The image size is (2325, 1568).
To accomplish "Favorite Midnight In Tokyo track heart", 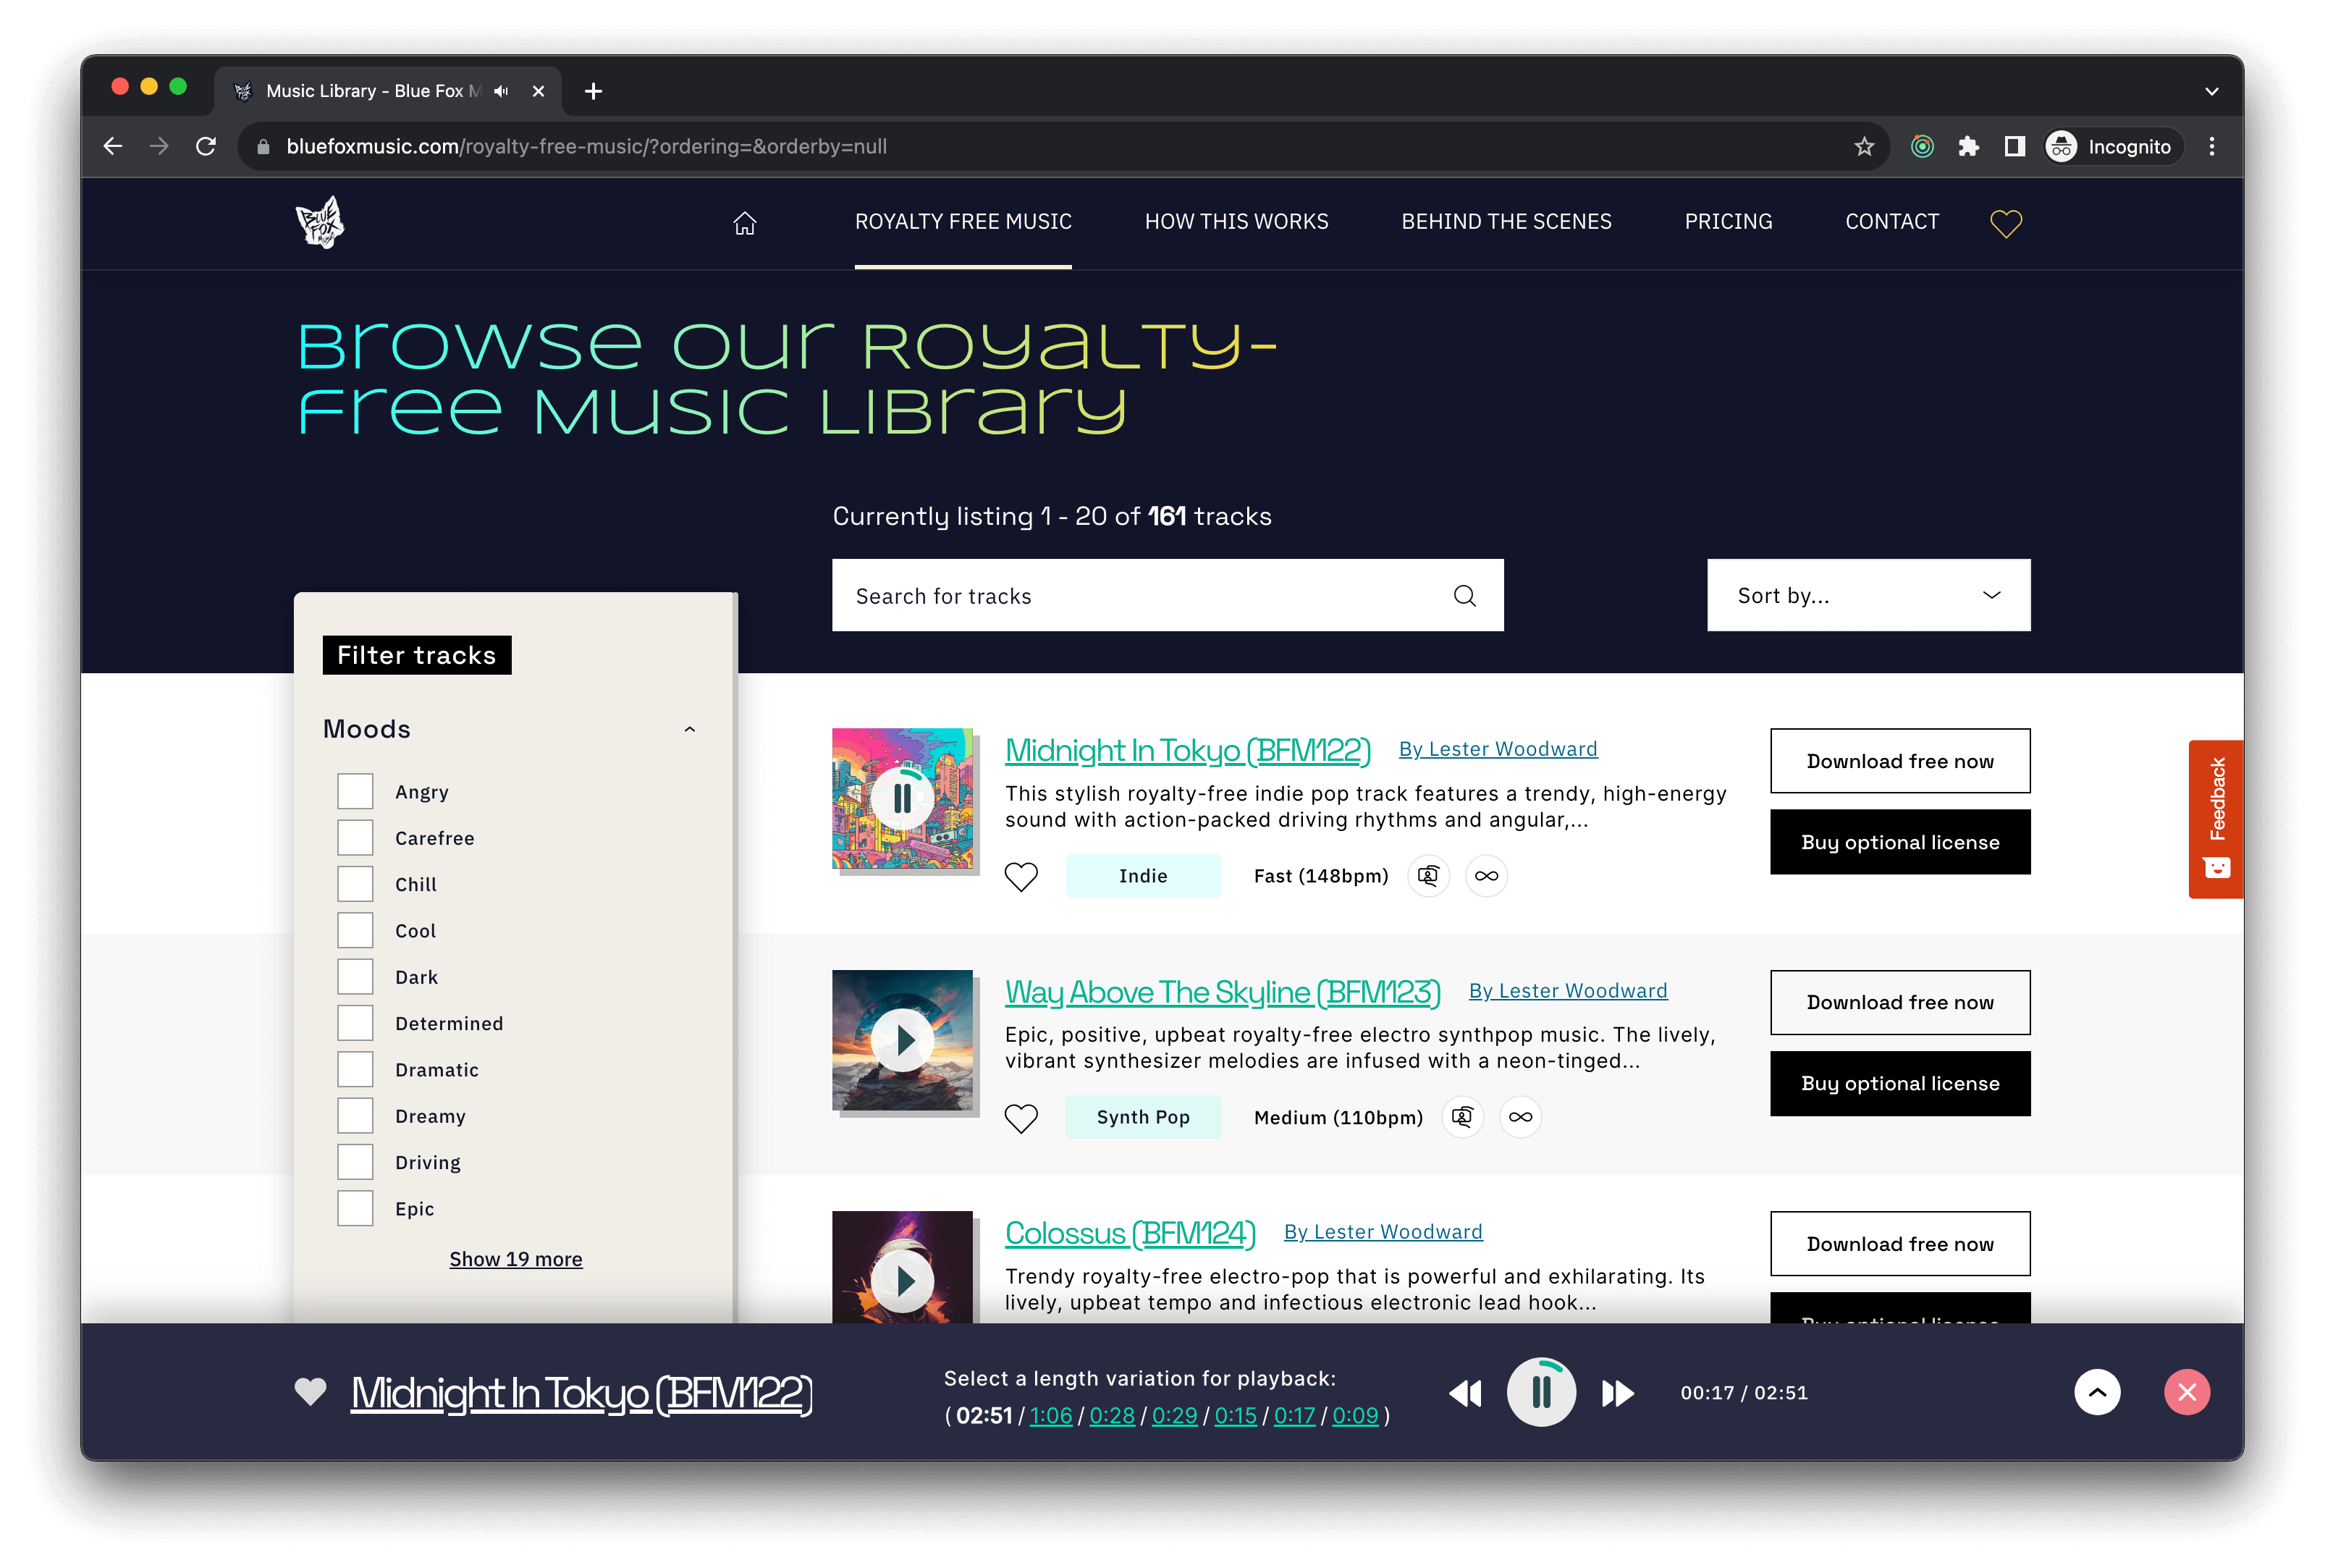I will pos(1021,876).
